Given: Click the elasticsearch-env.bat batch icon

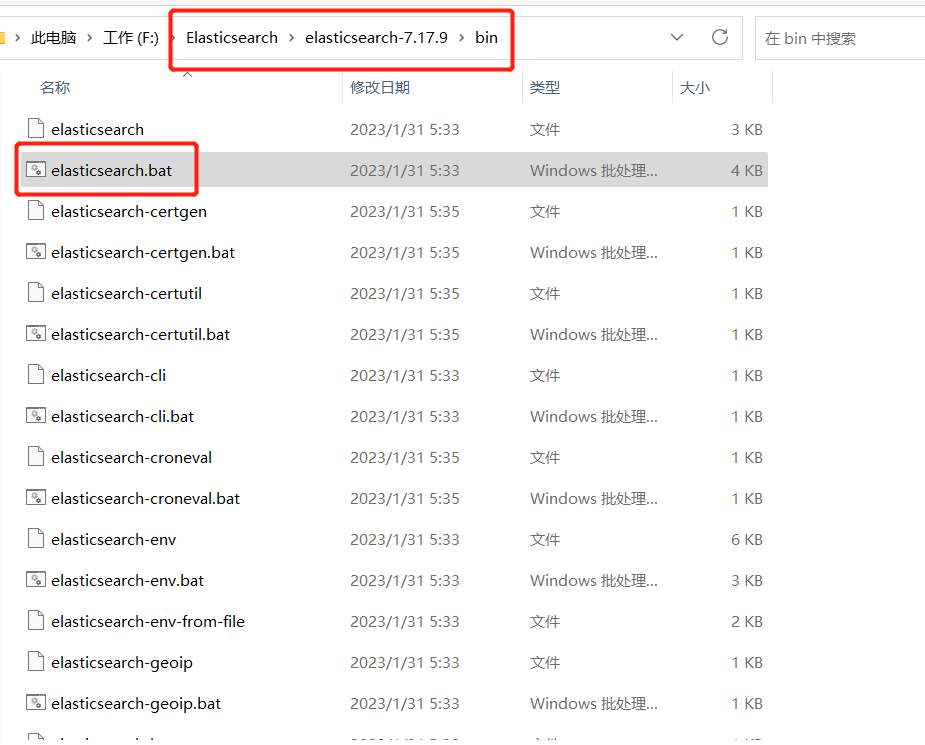Looking at the screenshot, I should (36, 580).
